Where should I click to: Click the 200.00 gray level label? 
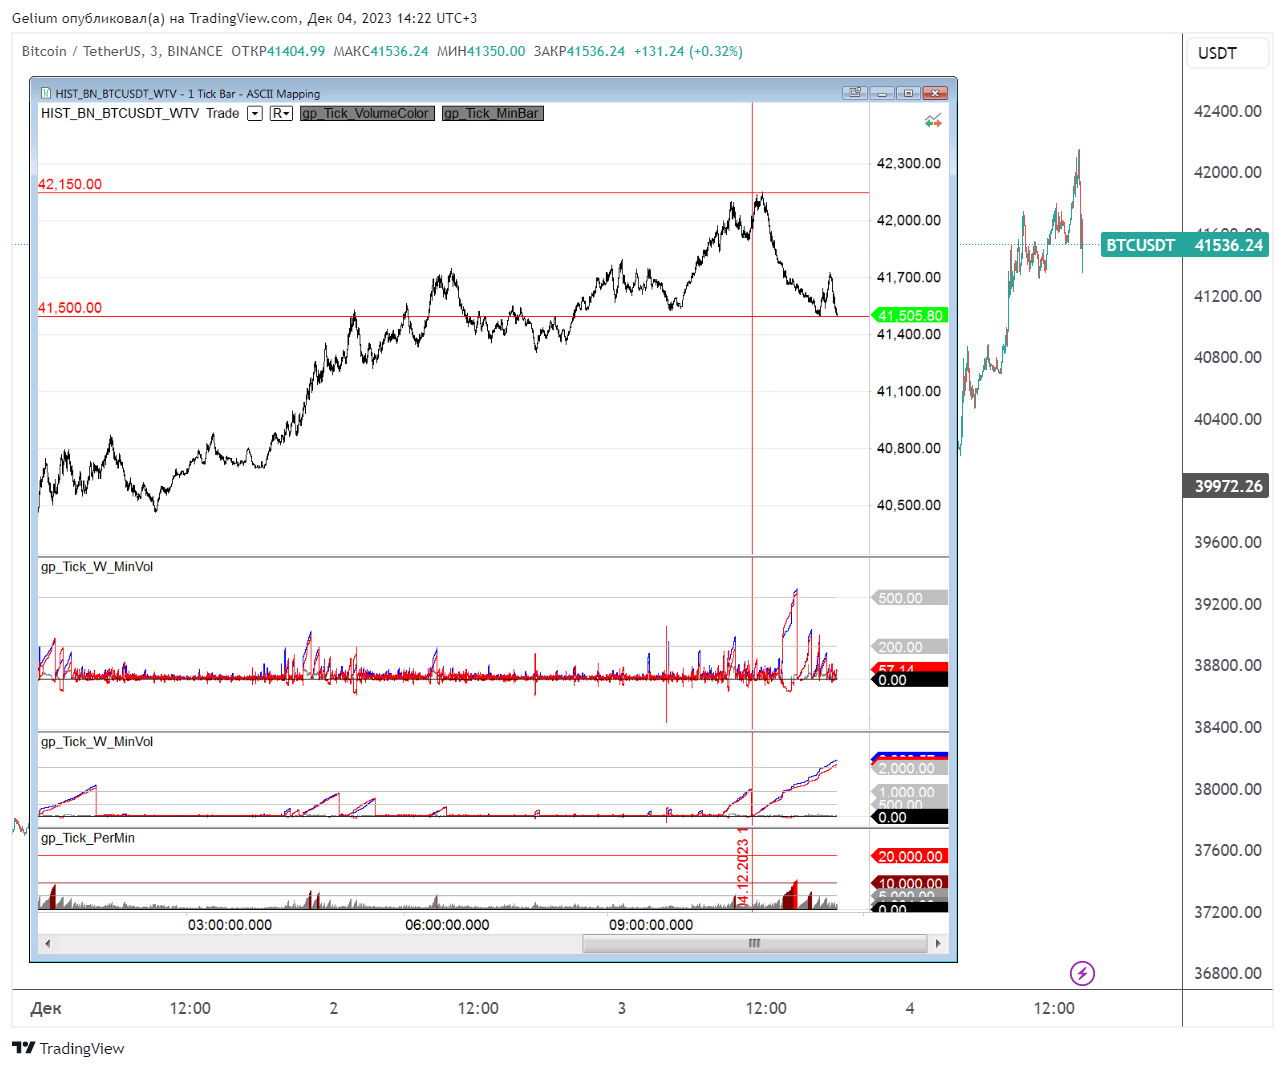(910, 647)
